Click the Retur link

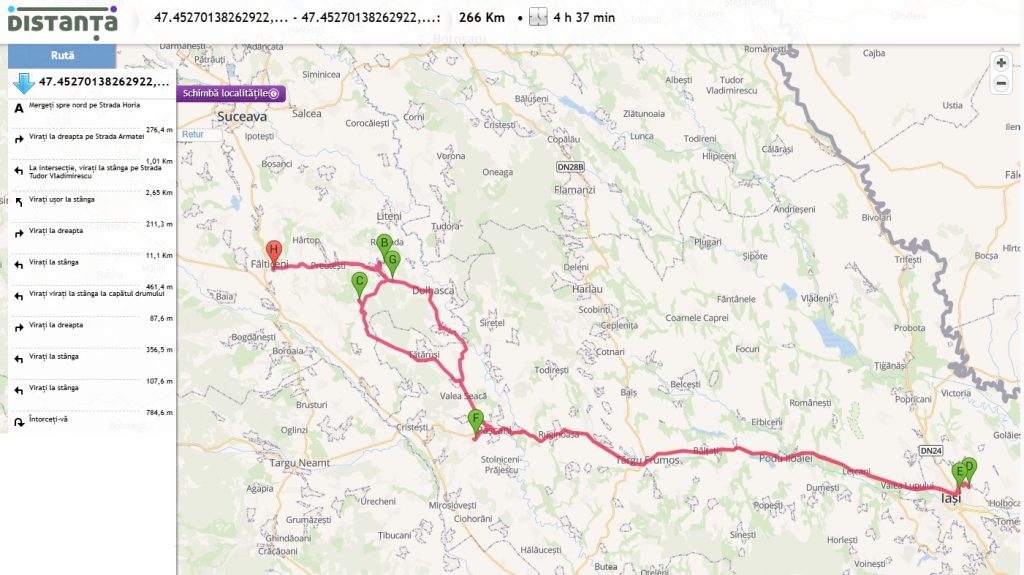tap(193, 134)
